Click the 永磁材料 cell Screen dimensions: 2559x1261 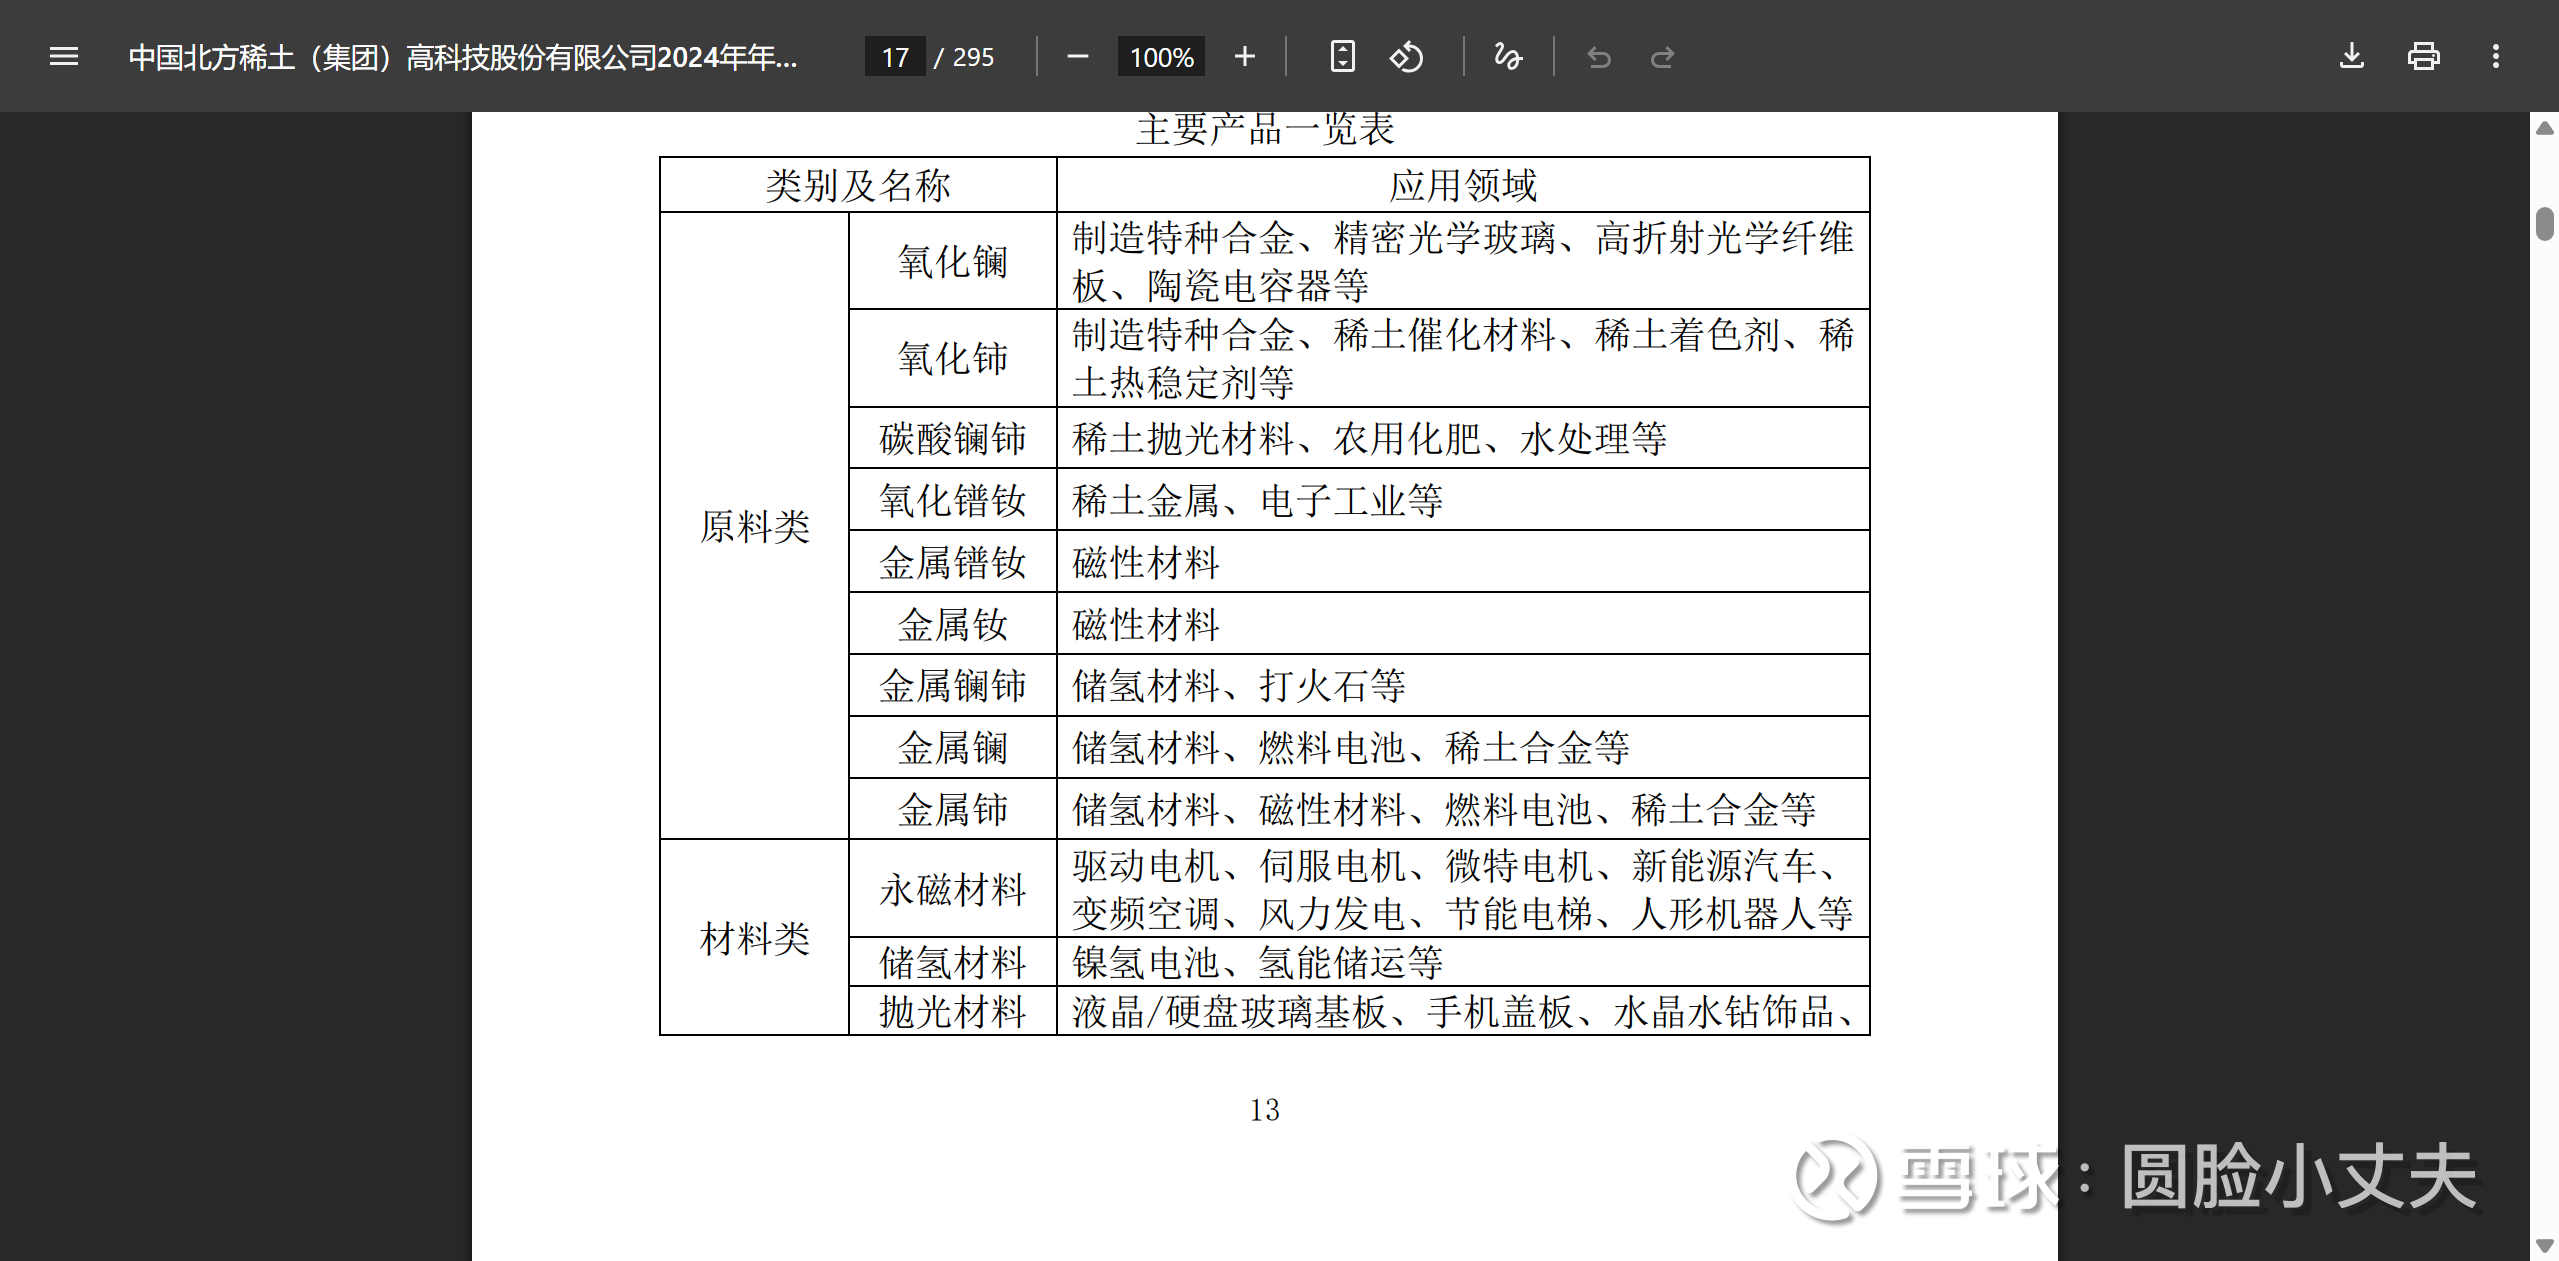(952, 889)
